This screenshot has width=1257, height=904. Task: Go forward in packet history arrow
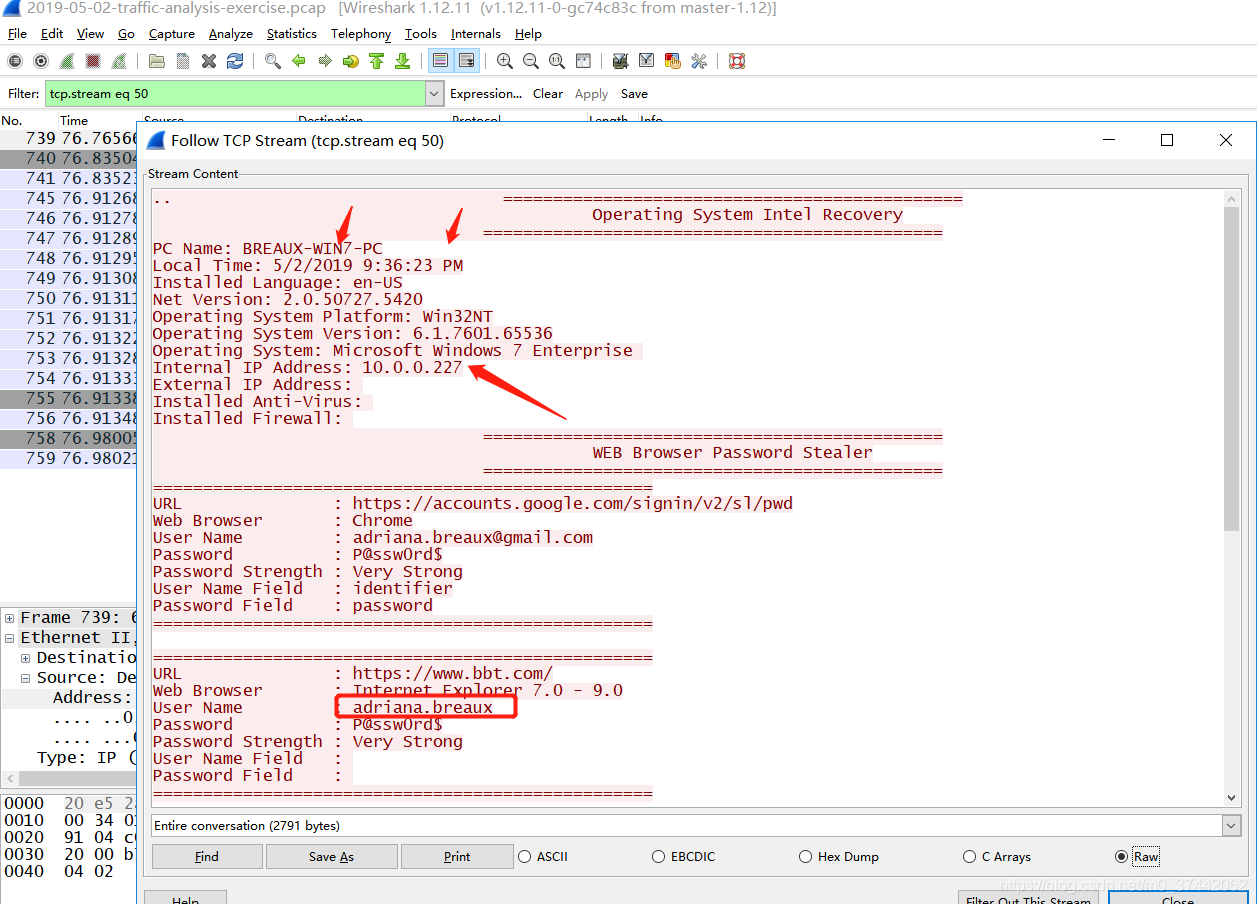click(325, 61)
